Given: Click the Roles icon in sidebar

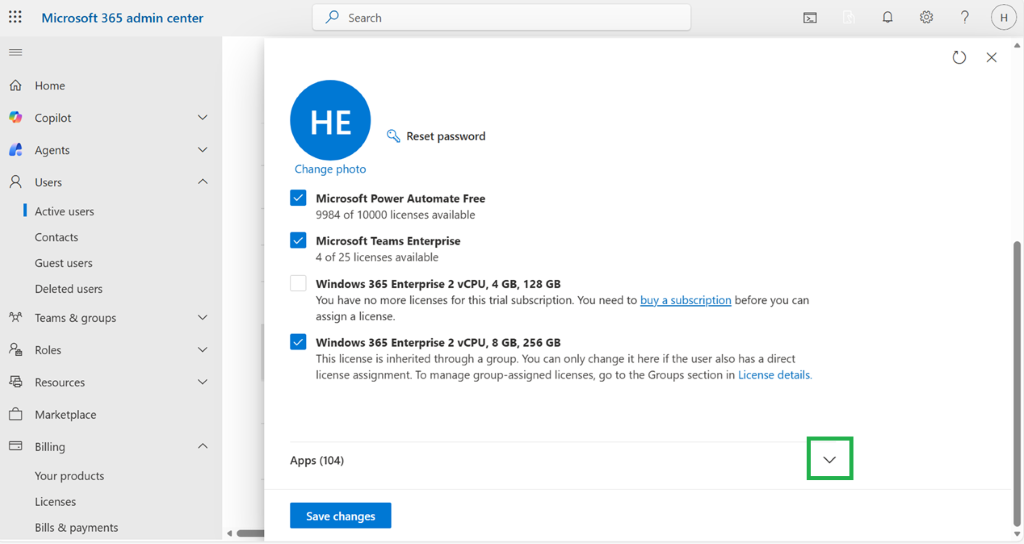Looking at the screenshot, I should click(16, 349).
